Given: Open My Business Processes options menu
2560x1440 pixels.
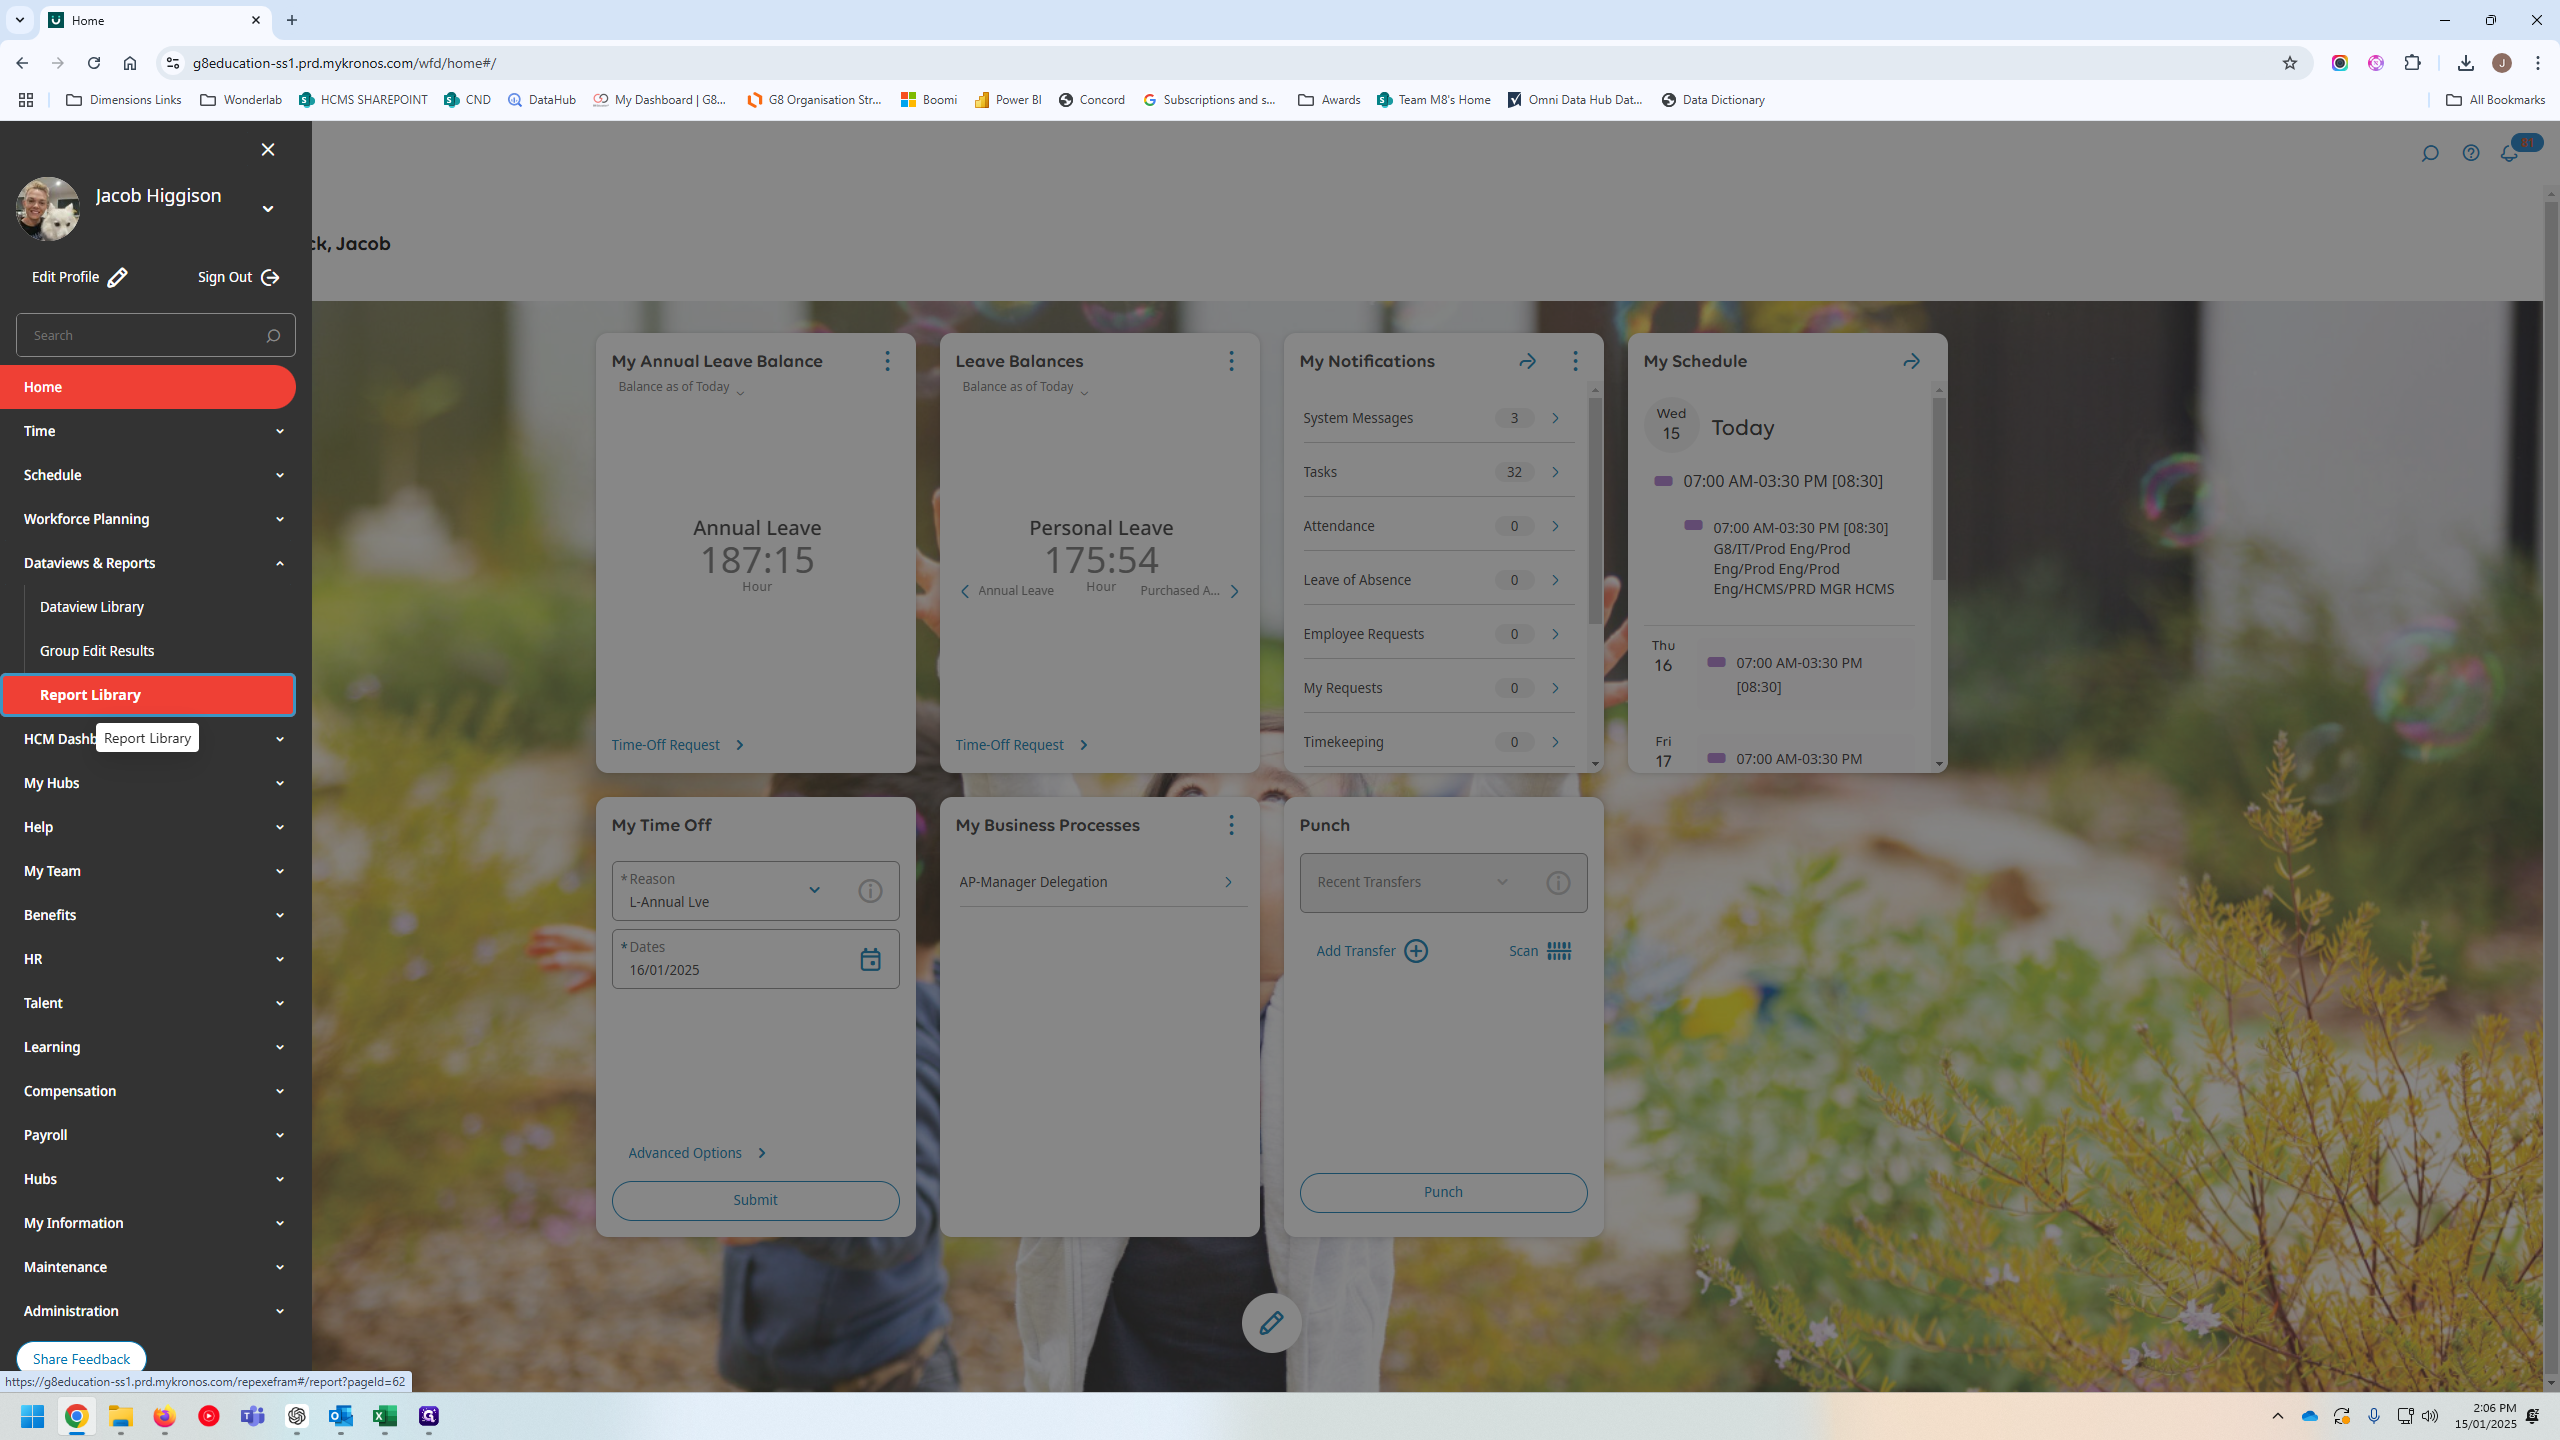Looking at the screenshot, I should (1231, 825).
